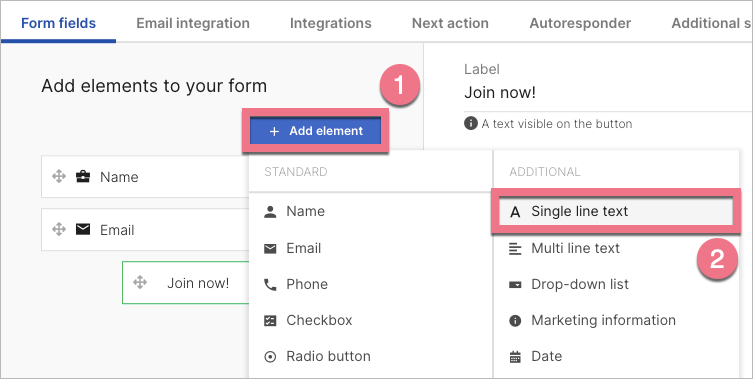Select the calendar Date element

click(616, 356)
